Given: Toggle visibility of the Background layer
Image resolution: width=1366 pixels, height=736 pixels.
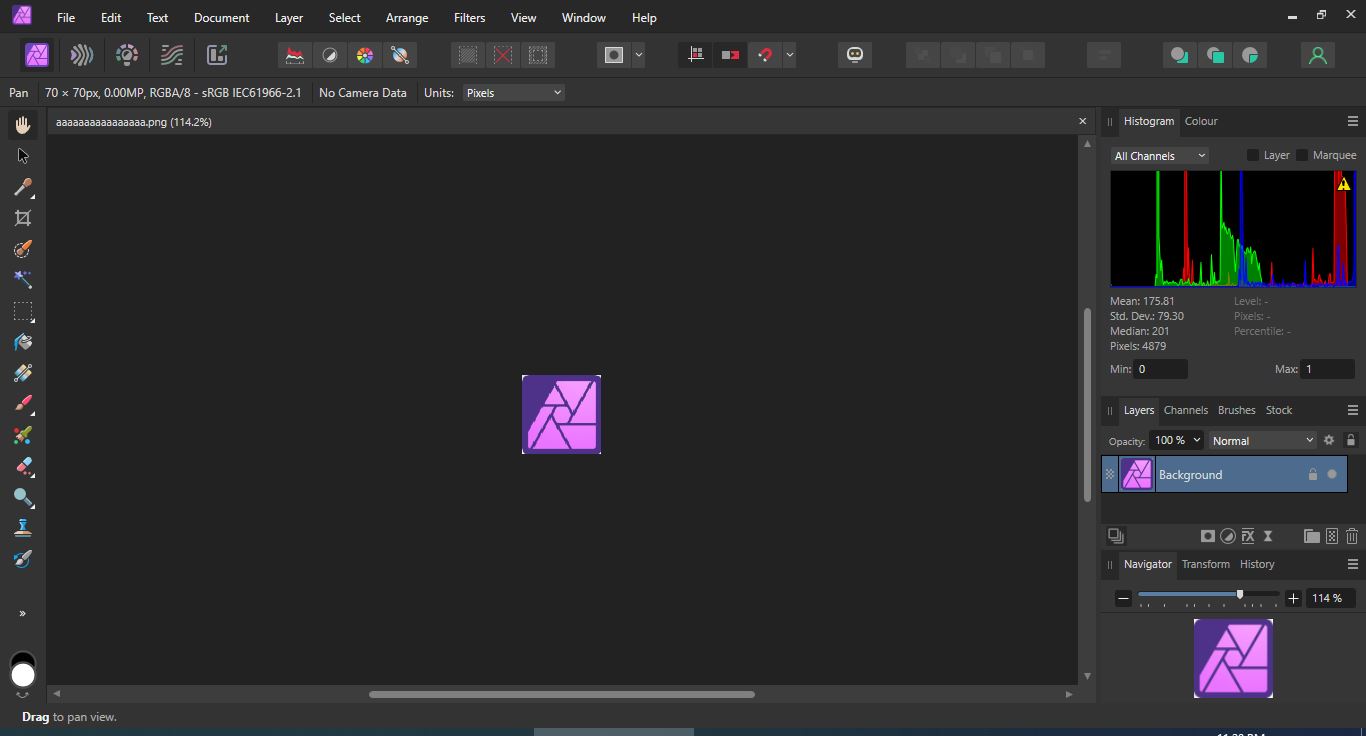Looking at the screenshot, I should pos(1332,475).
